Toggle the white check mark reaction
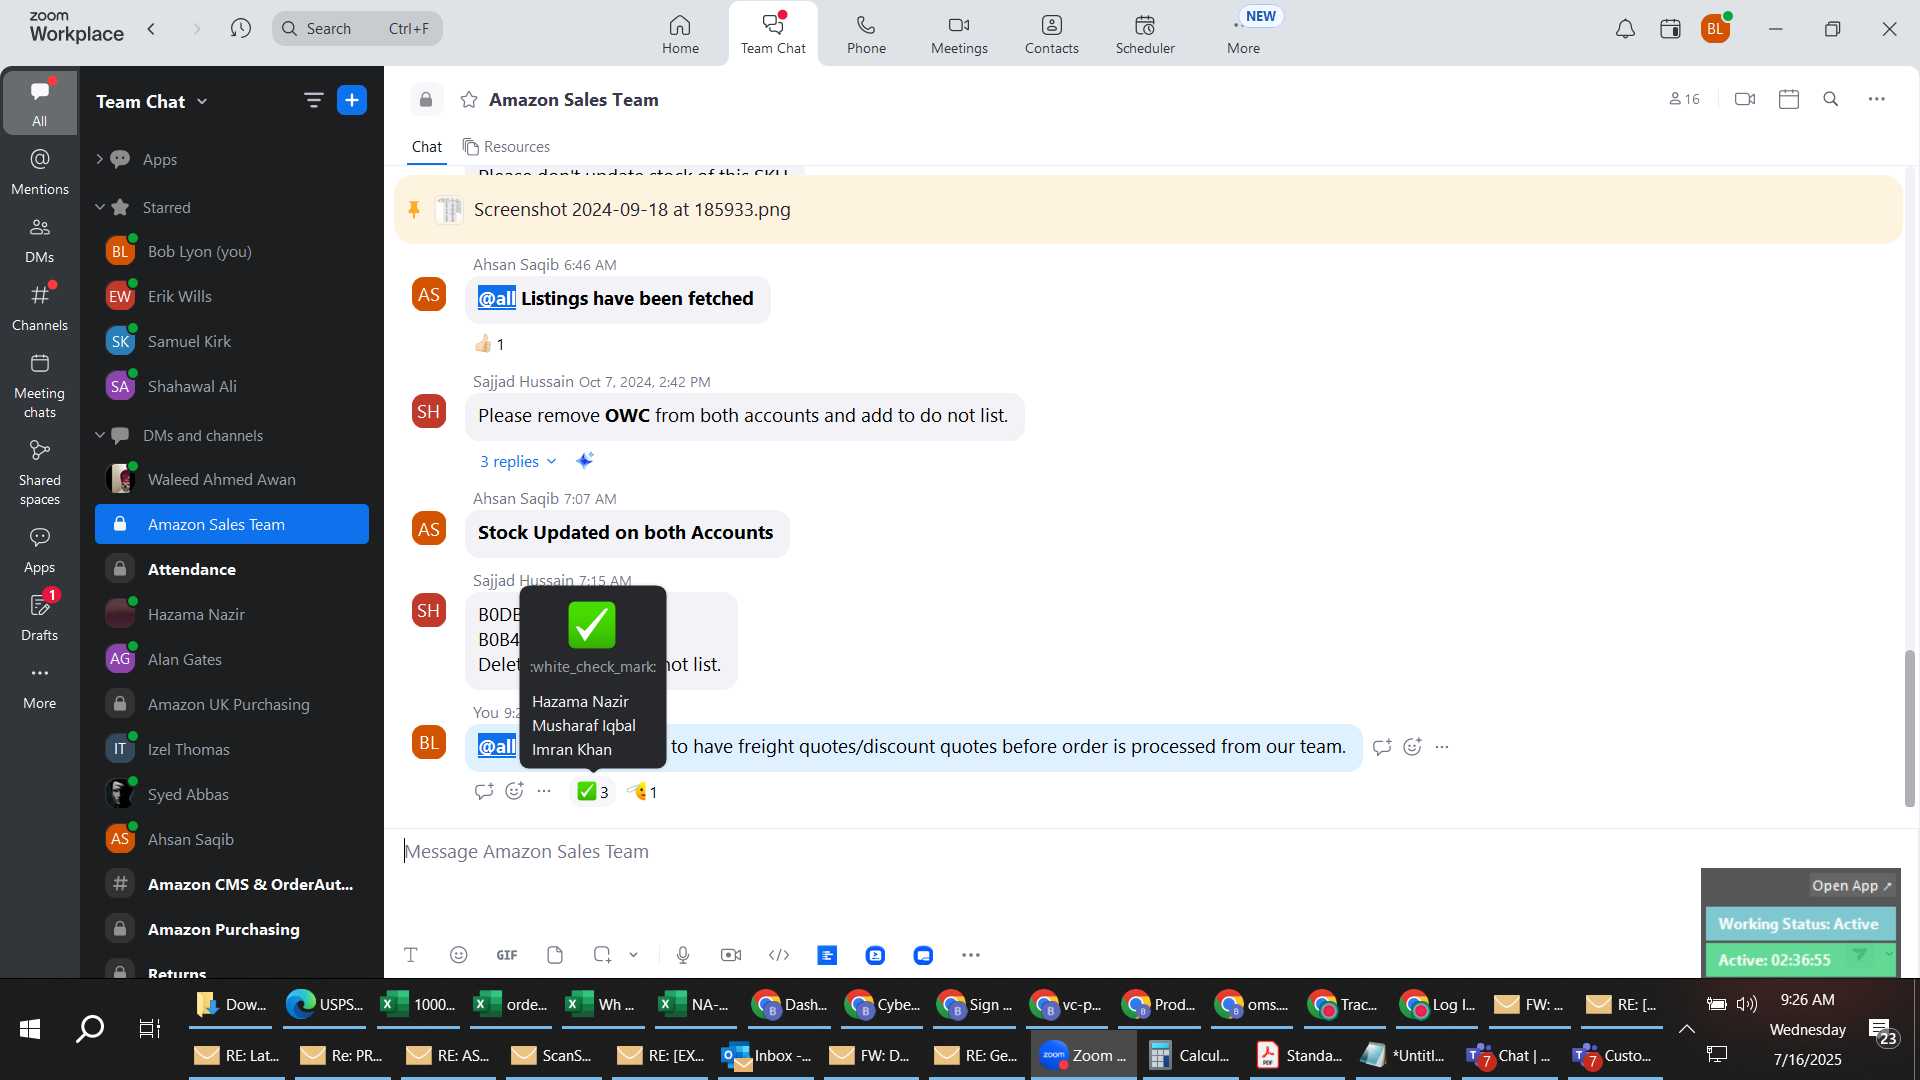The image size is (1920, 1080). pos(593,792)
